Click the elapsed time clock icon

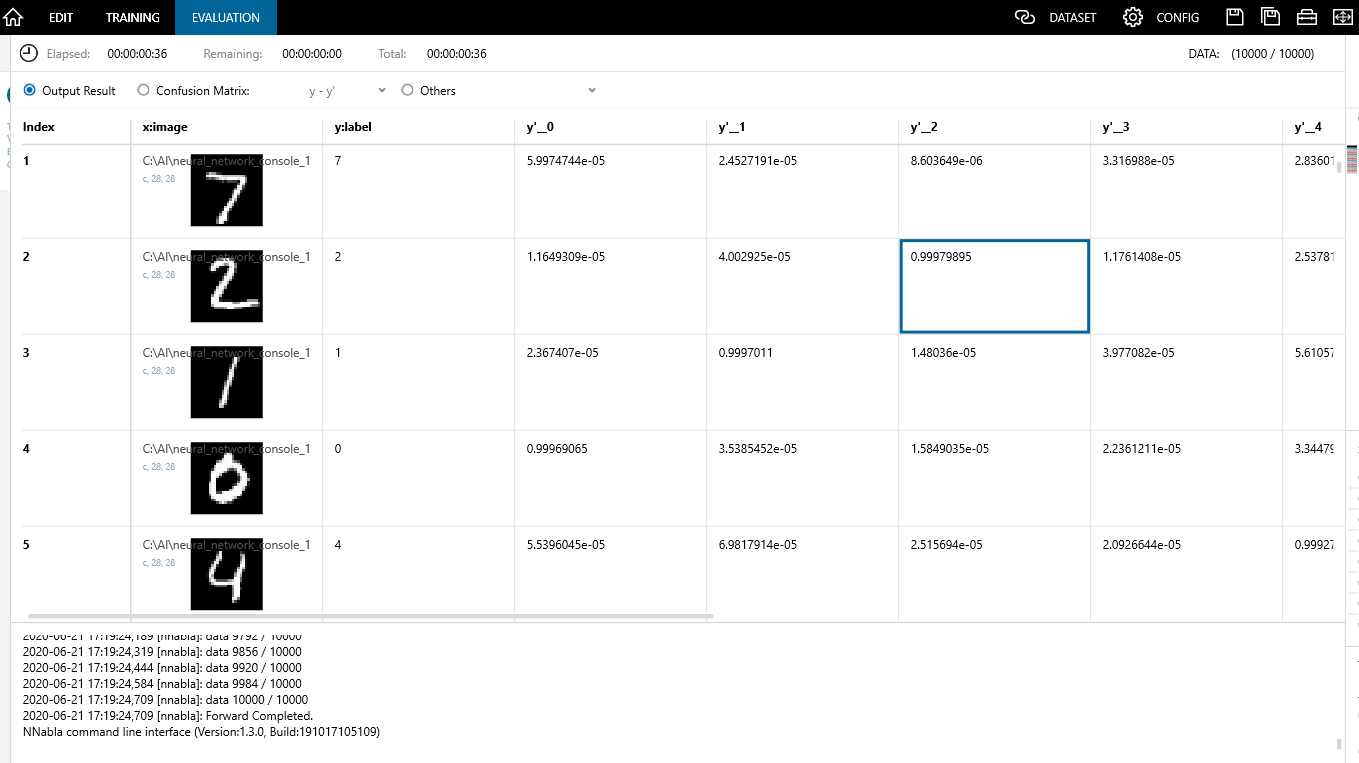coord(29,54)
